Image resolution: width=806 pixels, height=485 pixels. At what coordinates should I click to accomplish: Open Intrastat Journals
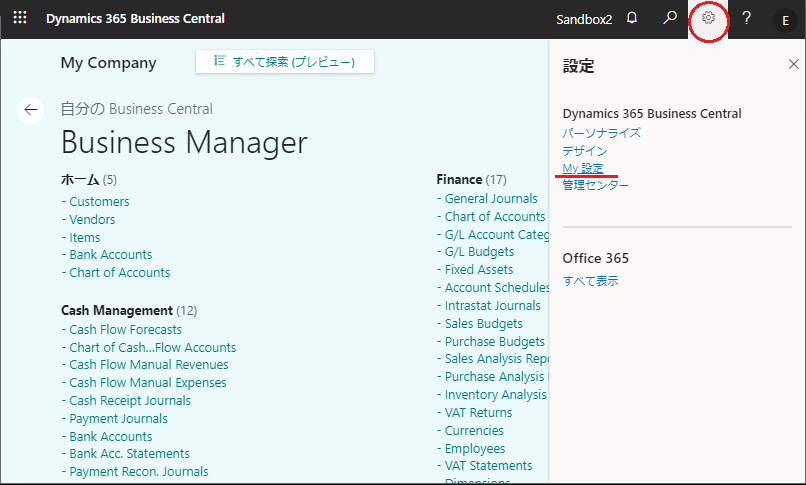(x=492, y=305)
